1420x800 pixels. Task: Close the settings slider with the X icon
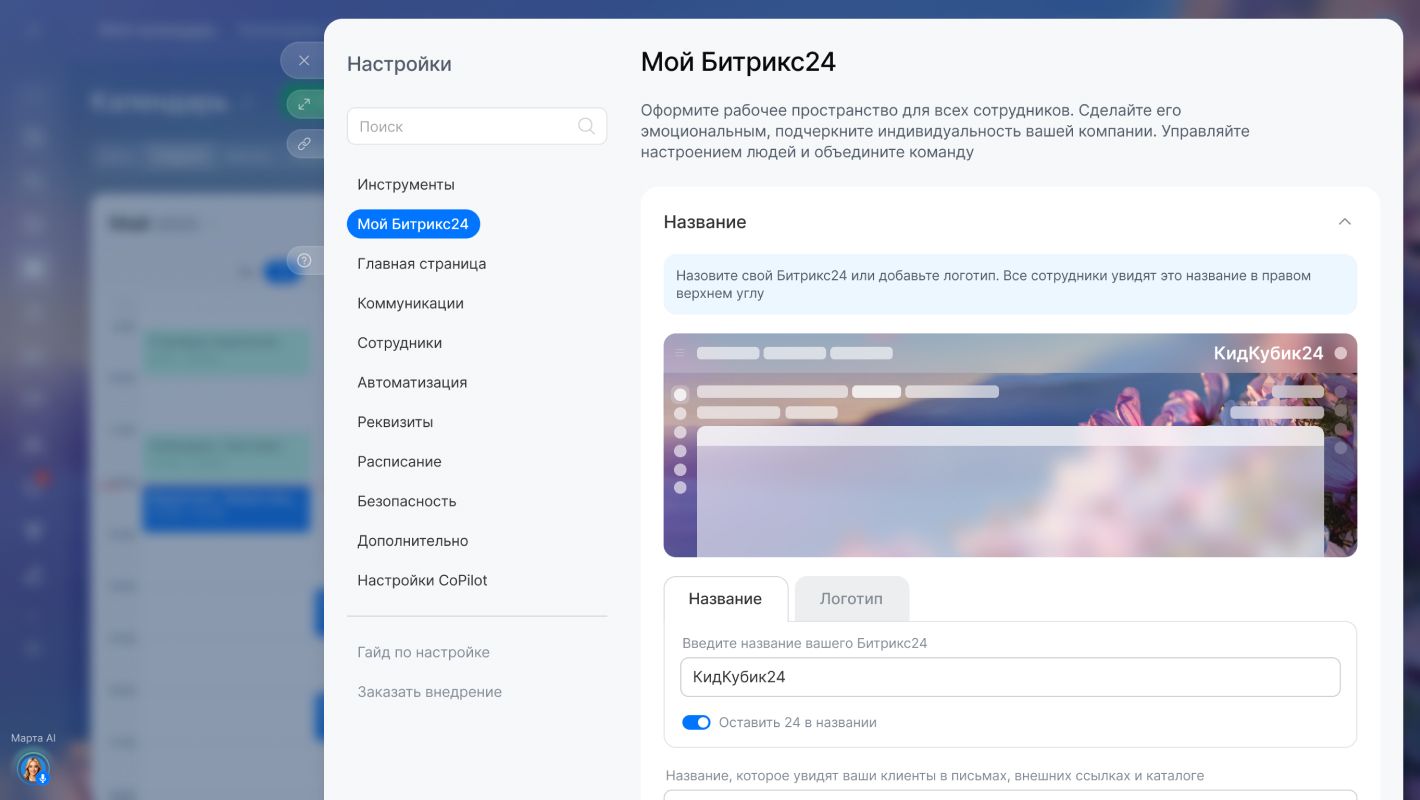304,61
